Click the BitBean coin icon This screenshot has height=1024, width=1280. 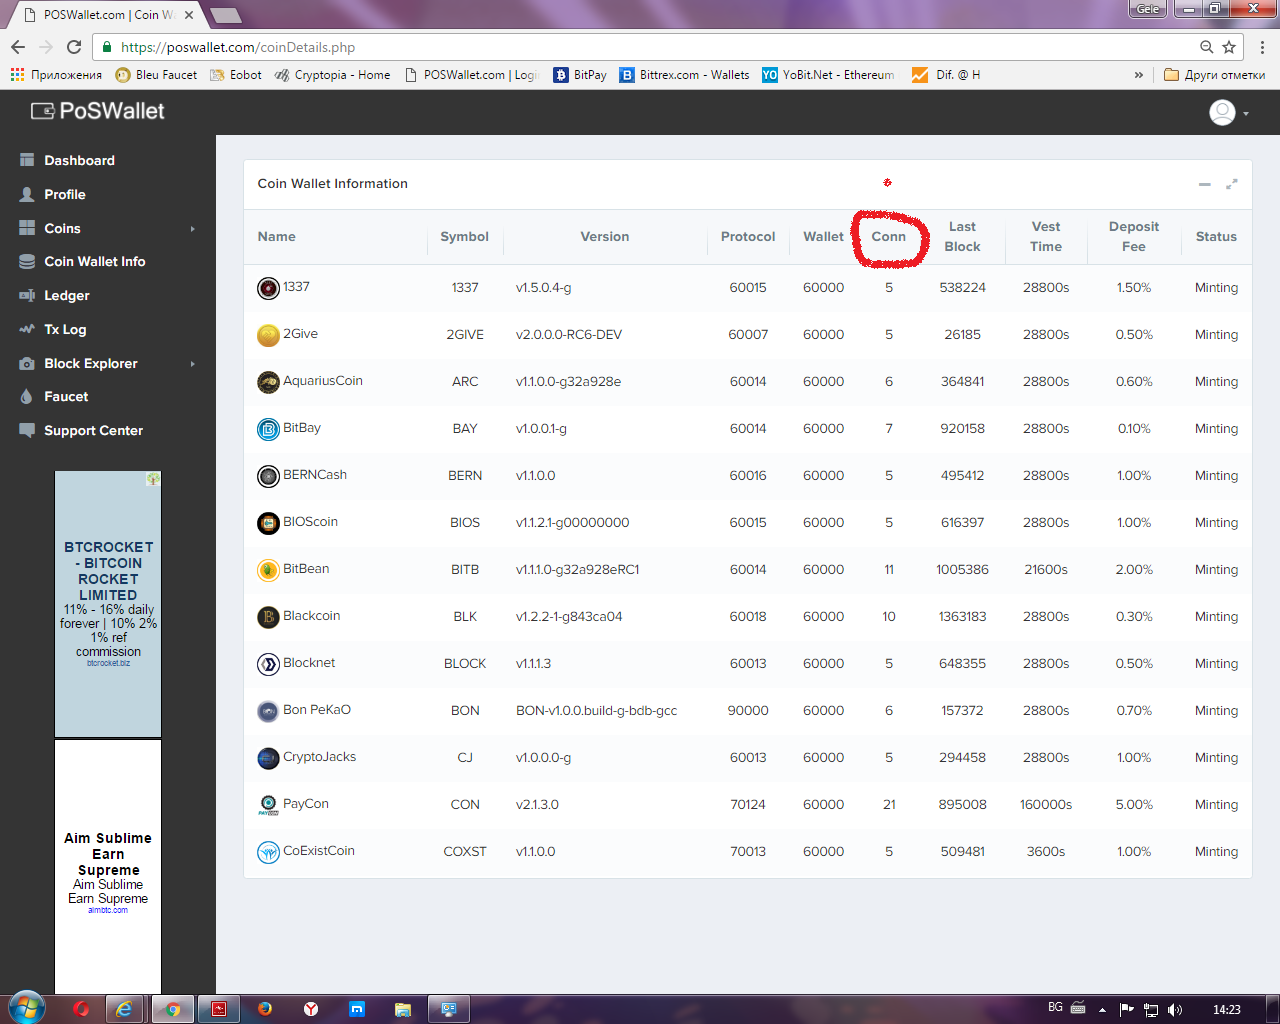(268, 570)
